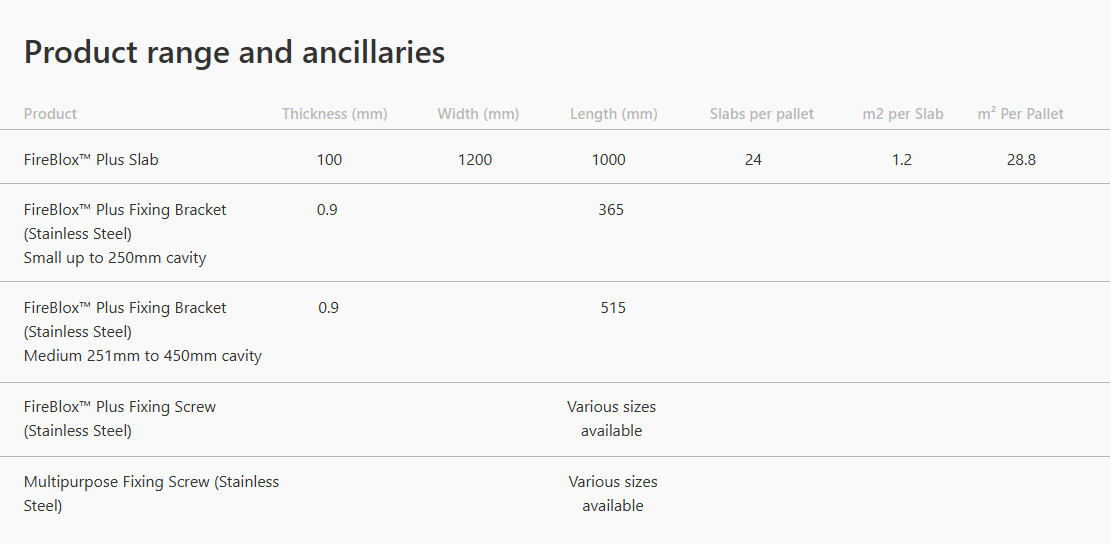The height and width of the screenshot is (544, 1110).
Task: Select the Medium 251mm to 450mm cavity bracket
Action: tap(143, 332)
